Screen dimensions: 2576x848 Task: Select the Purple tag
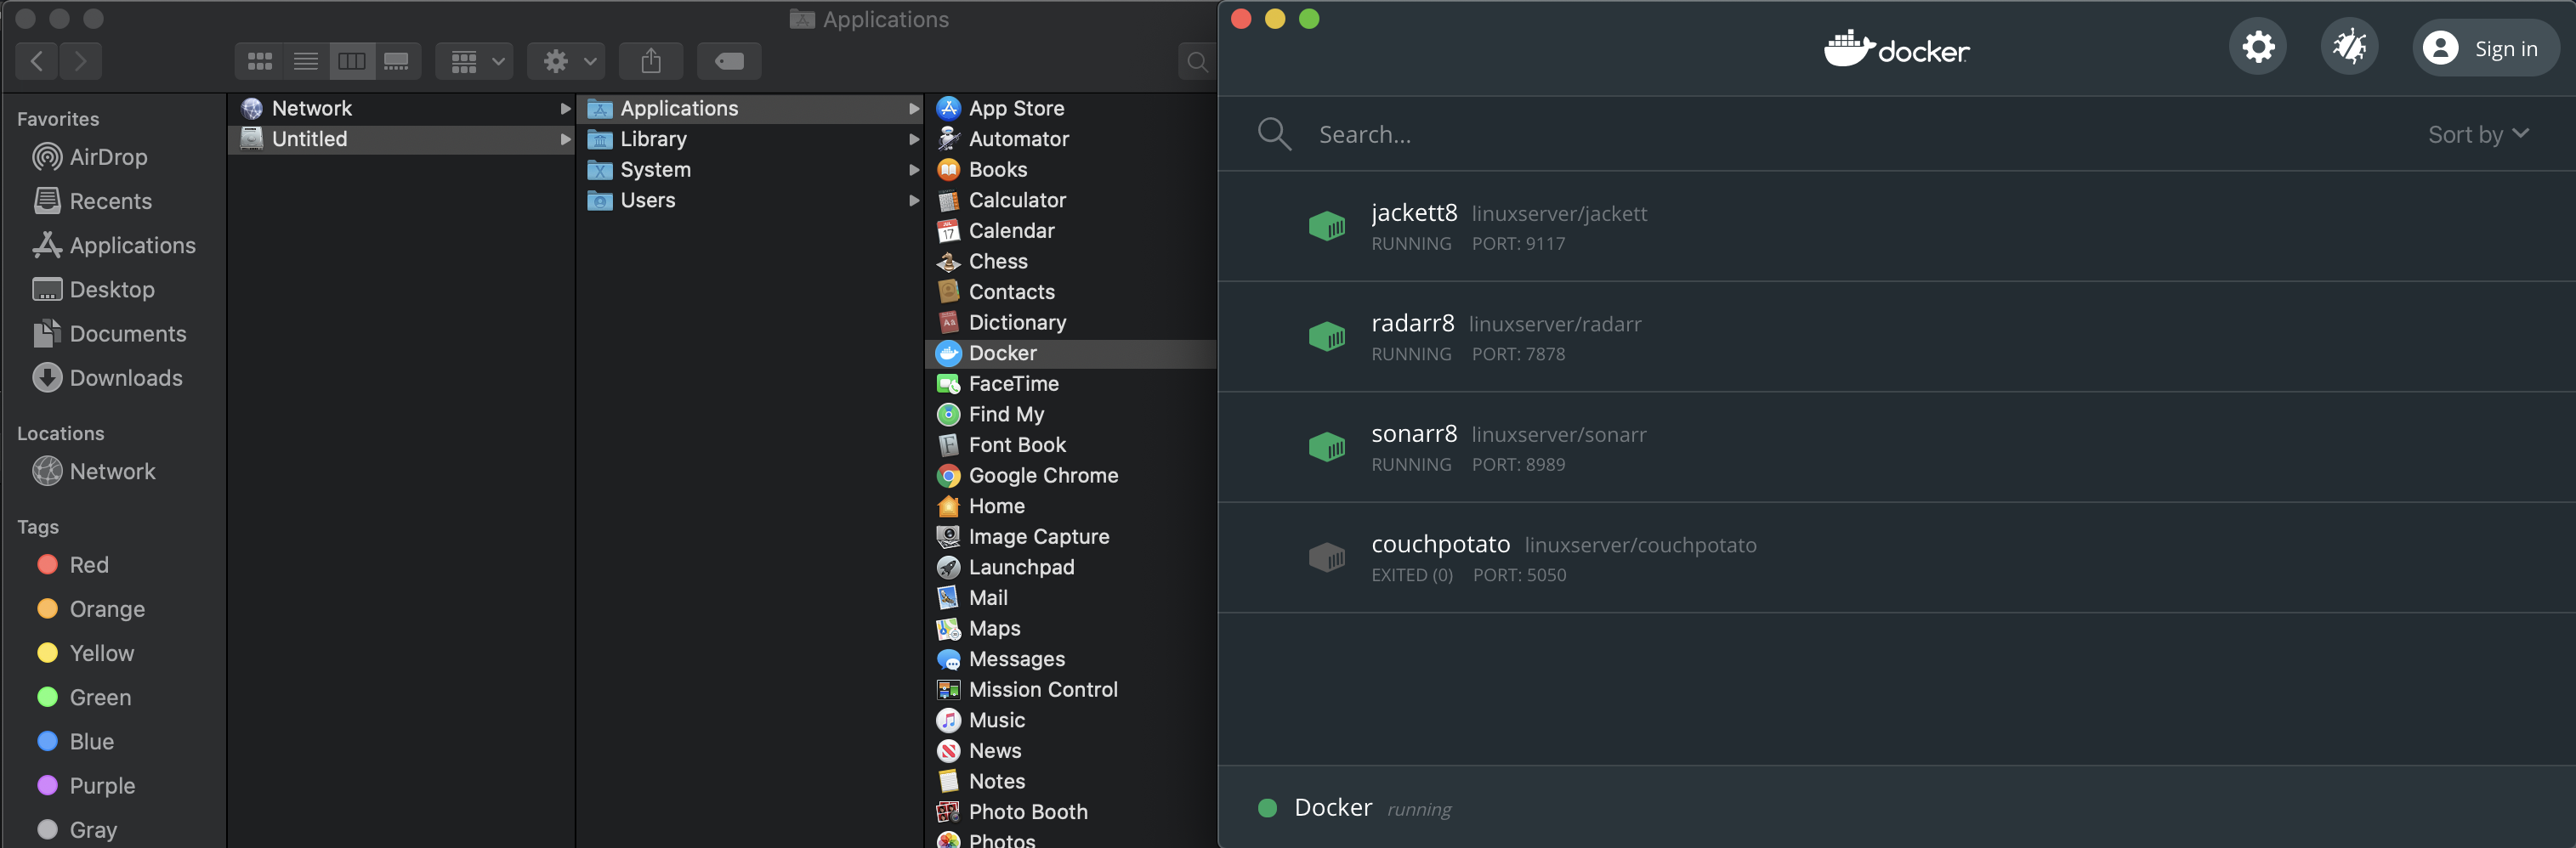86,786
